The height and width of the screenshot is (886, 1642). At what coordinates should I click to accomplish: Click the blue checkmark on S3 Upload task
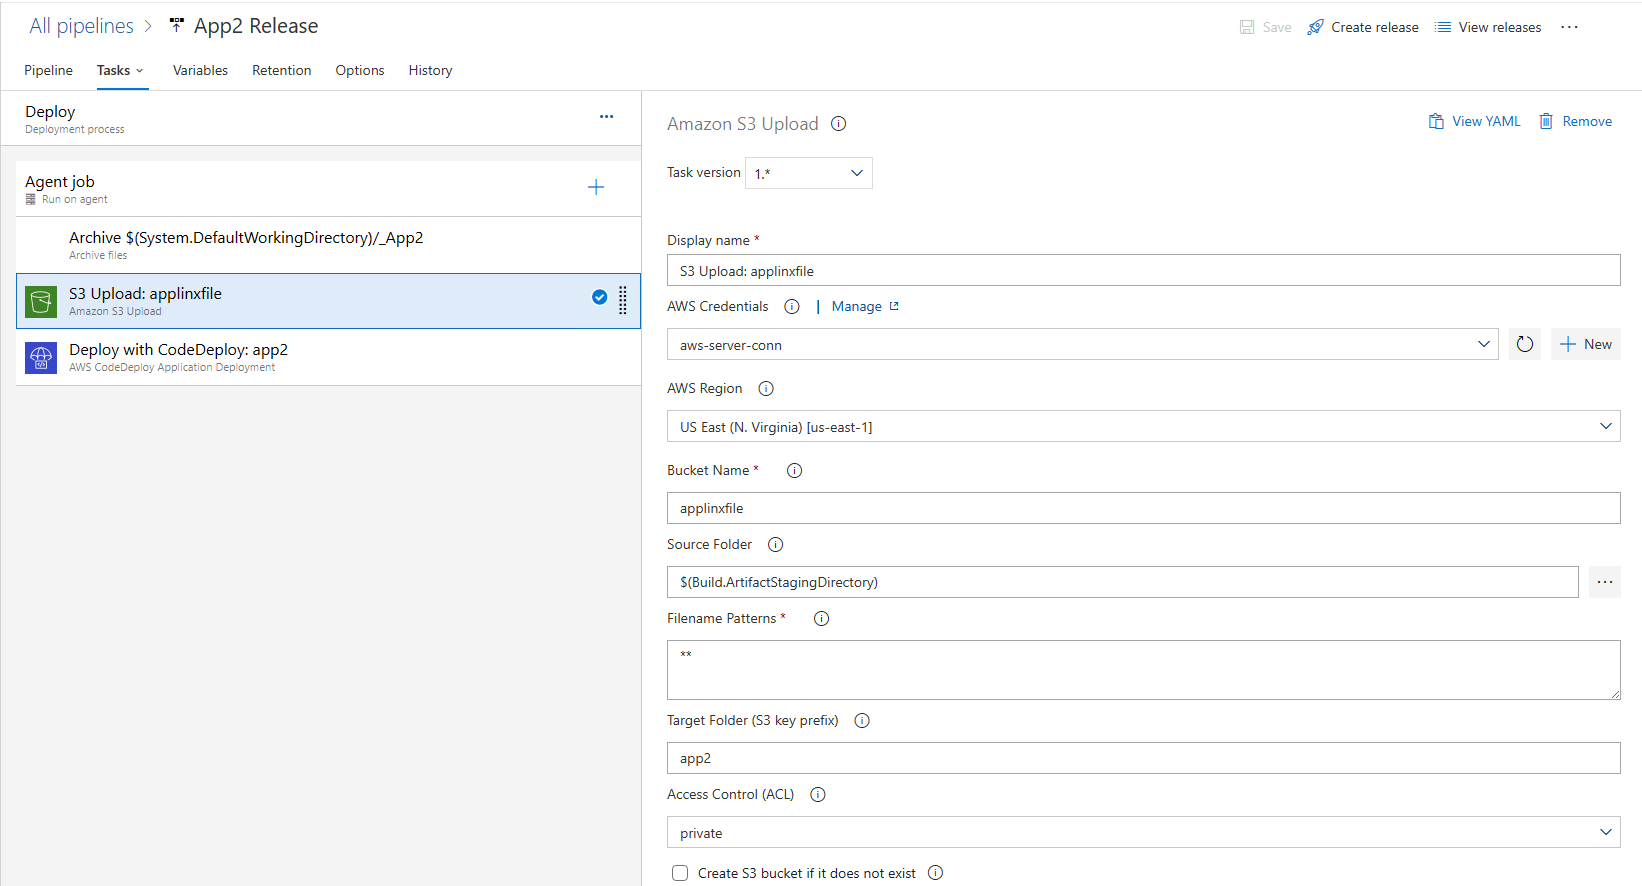(599, 296)
